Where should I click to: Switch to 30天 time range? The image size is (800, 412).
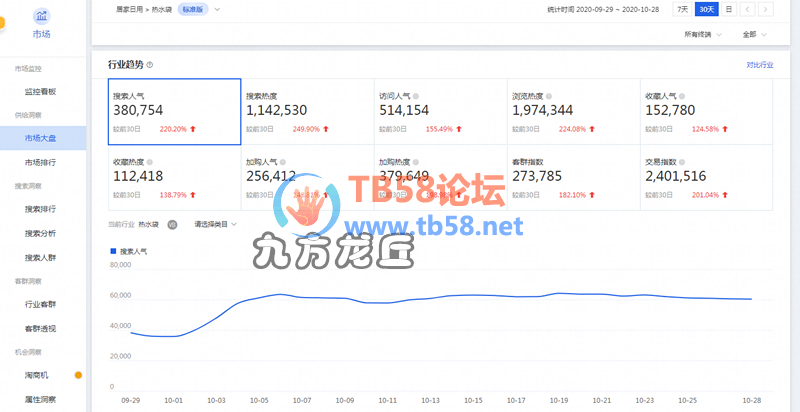(707, 9)
